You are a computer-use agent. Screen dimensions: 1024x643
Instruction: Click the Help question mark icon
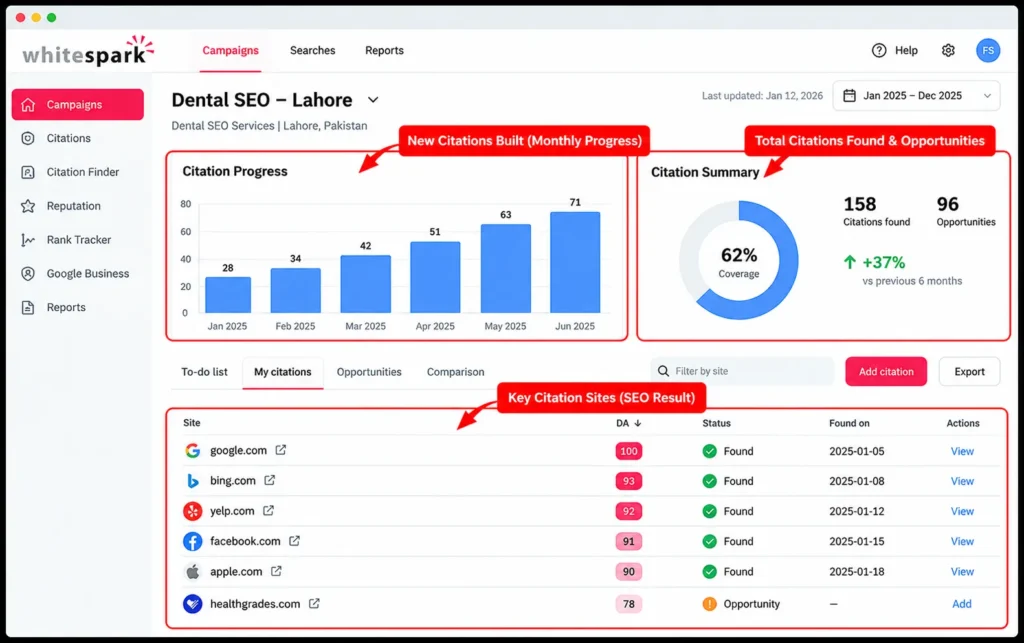(879, 50)
